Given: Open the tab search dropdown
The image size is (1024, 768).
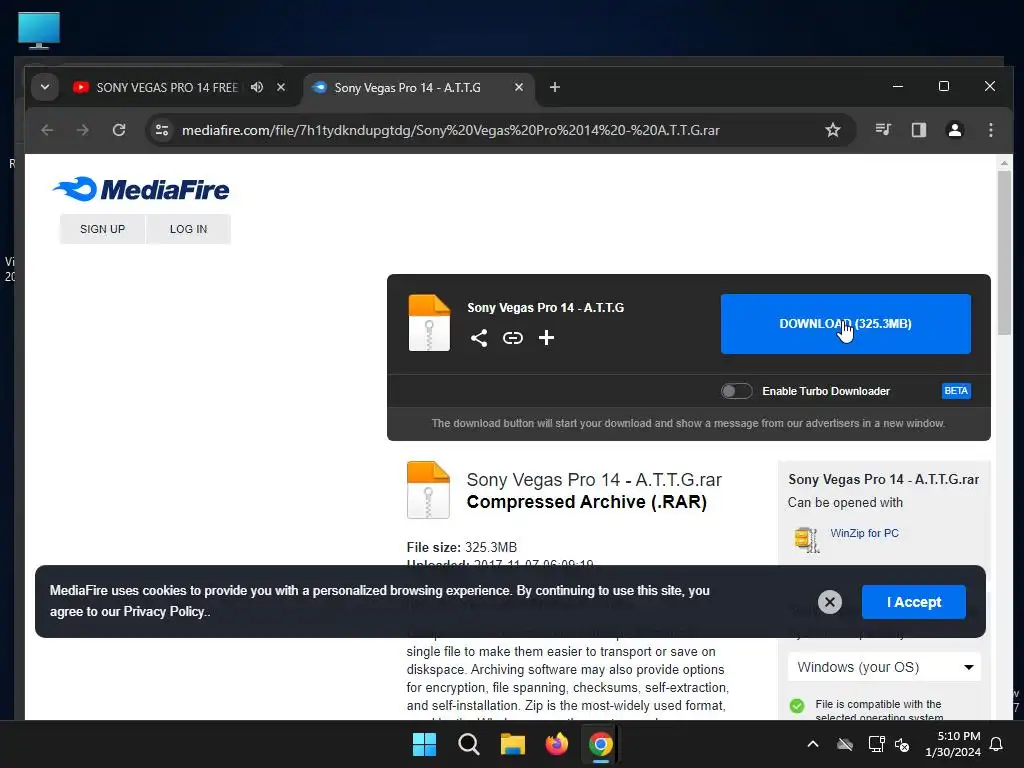Looking at the screenshot, I should (x=45, y=87).
